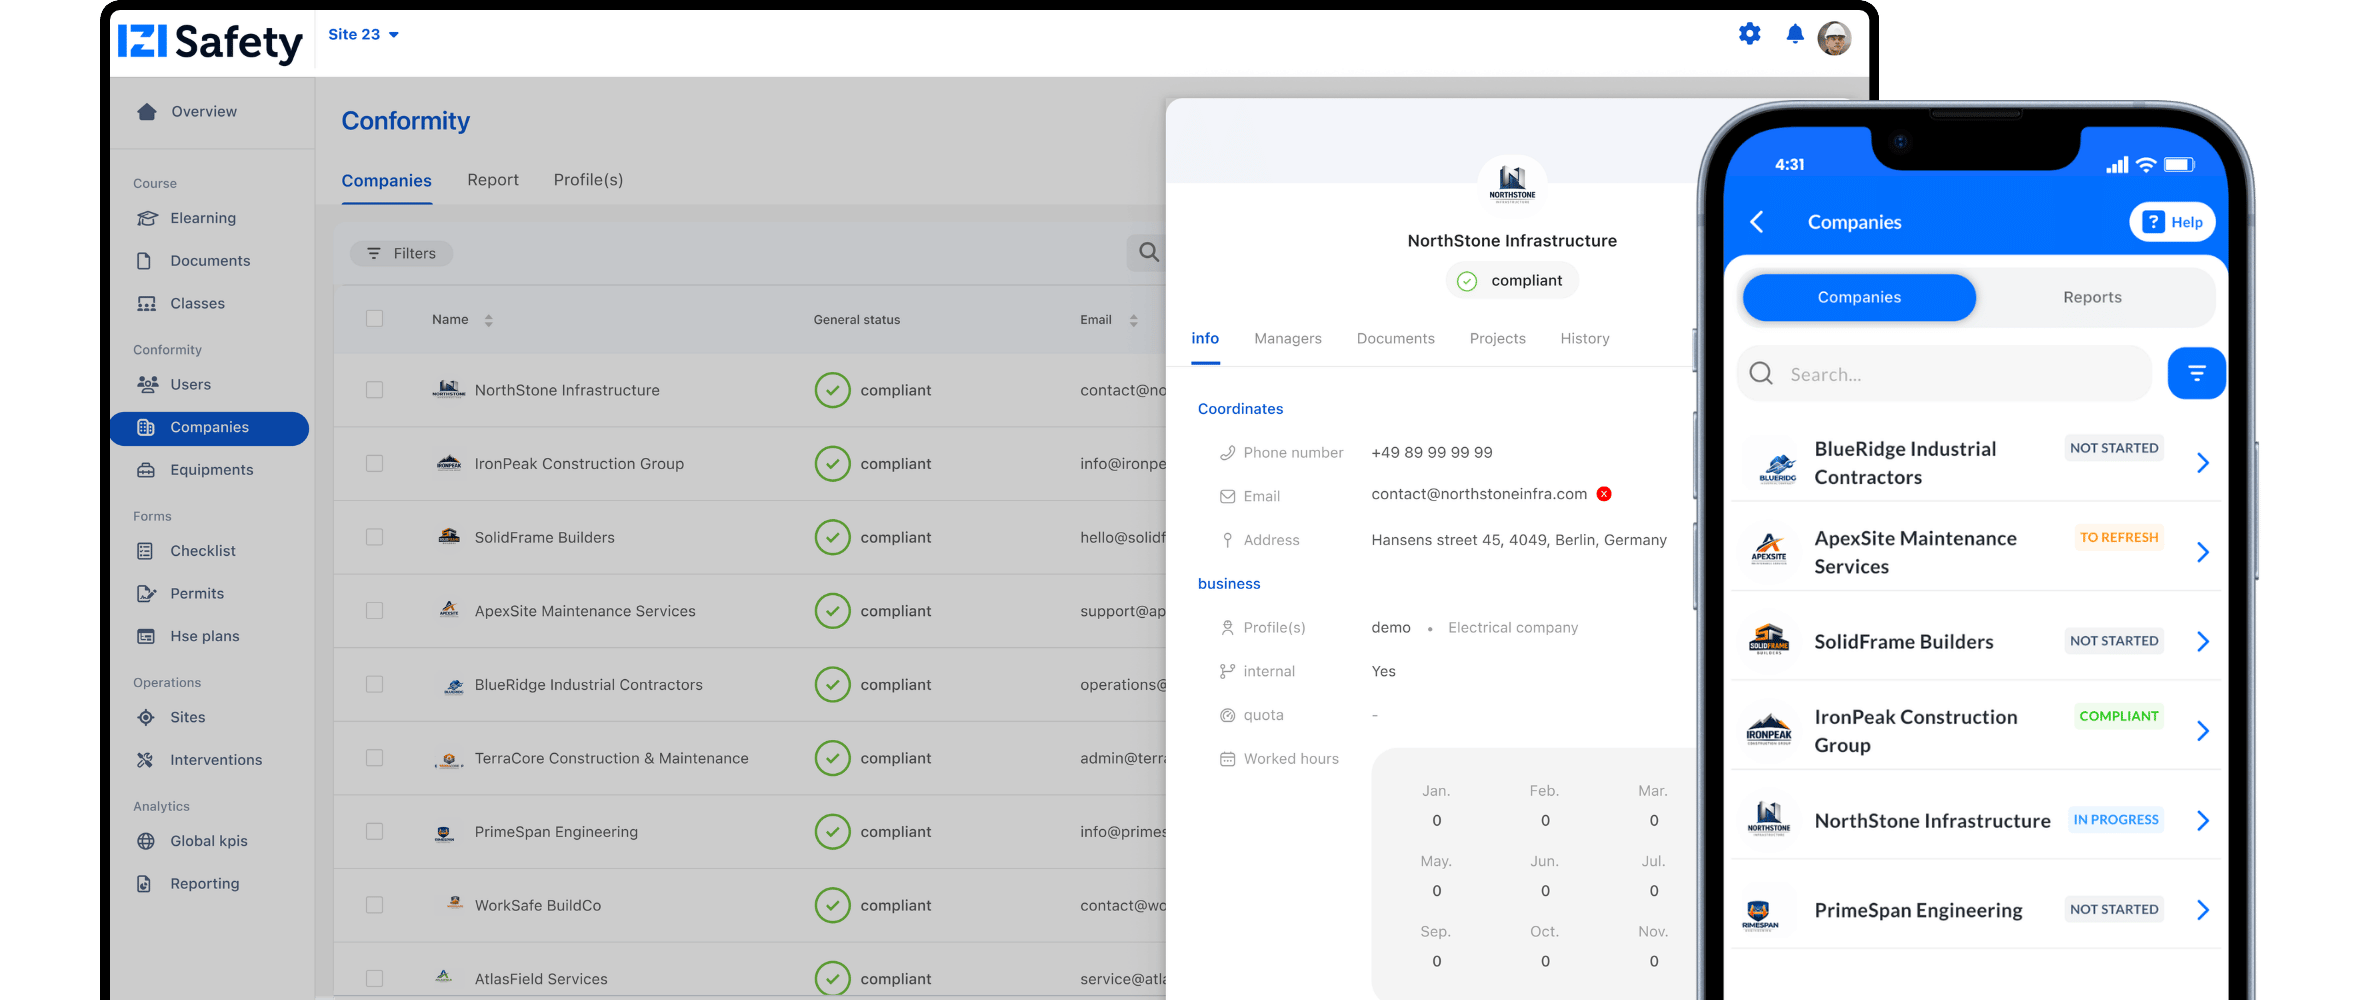2366x1000 pixels.
Task: Tap the Help button on phone
Action: pyautogui.click(x=2172, y=222)
